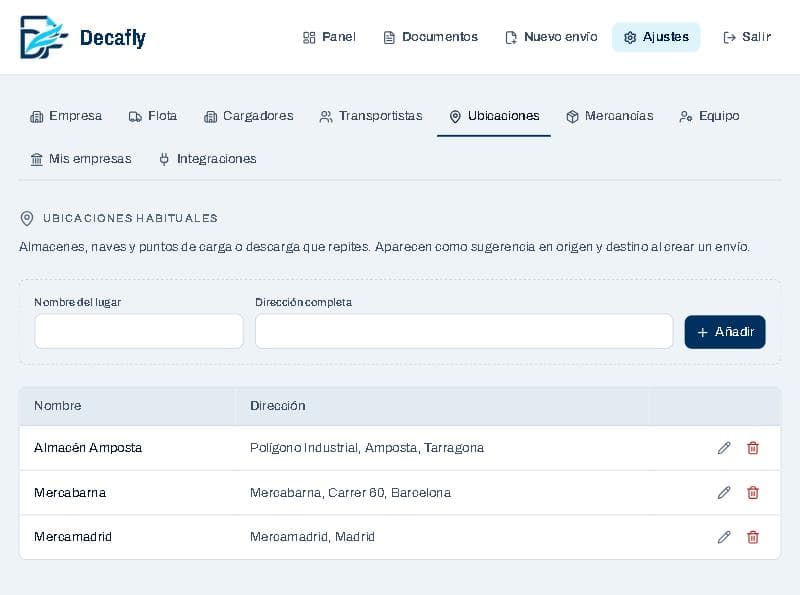Image resolution: width=800 pixels, height=595 pixels.
Task: Click the Decafly logo
Action: pos(83,37)
